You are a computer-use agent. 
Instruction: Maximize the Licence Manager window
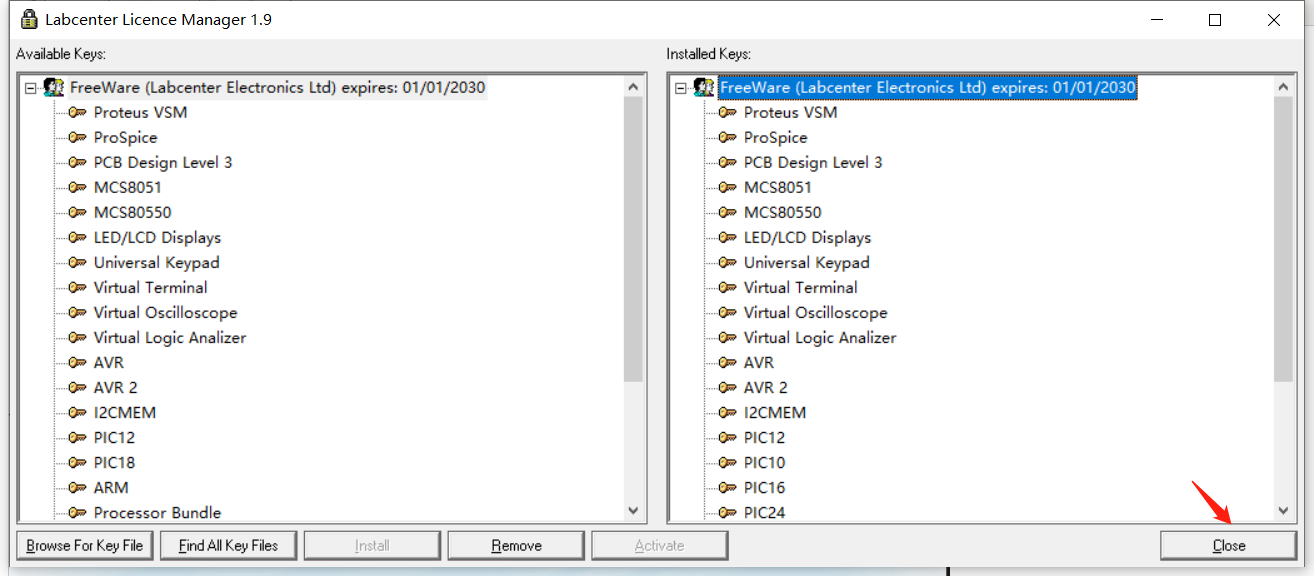point(1215,20)
